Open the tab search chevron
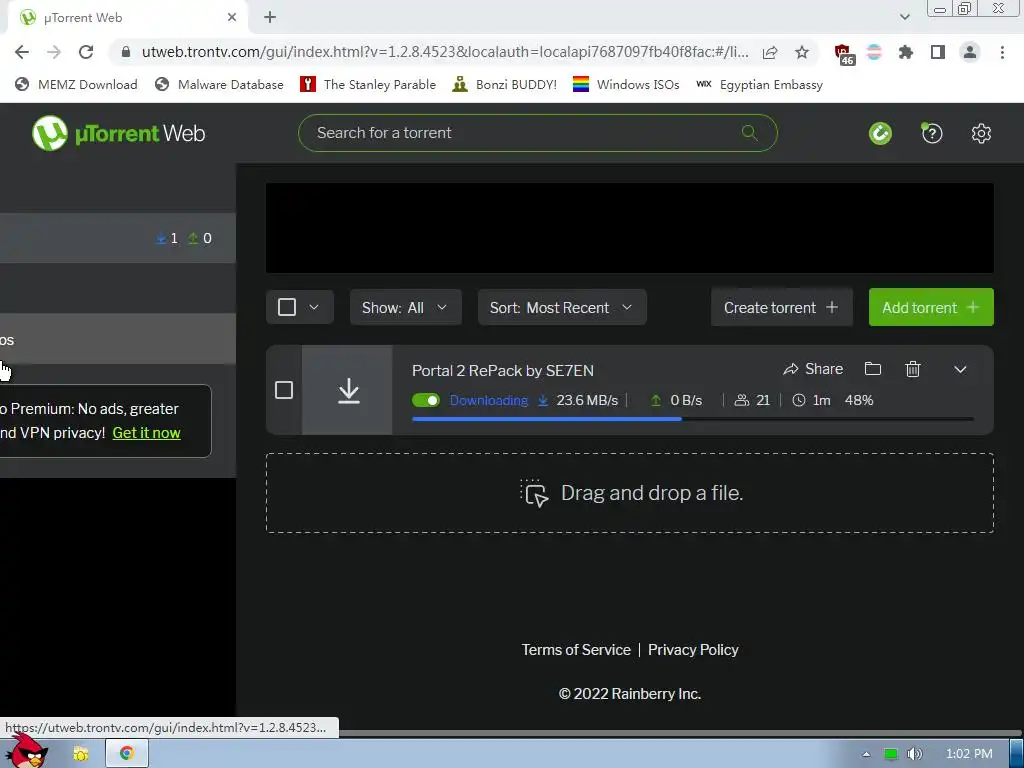1024x768 pixels. [904, 17]
